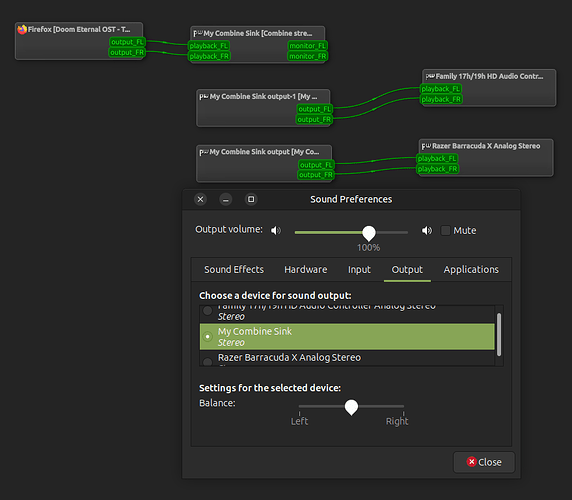Switch to the Input tab
572x500 pixels.
coord(359,270)
